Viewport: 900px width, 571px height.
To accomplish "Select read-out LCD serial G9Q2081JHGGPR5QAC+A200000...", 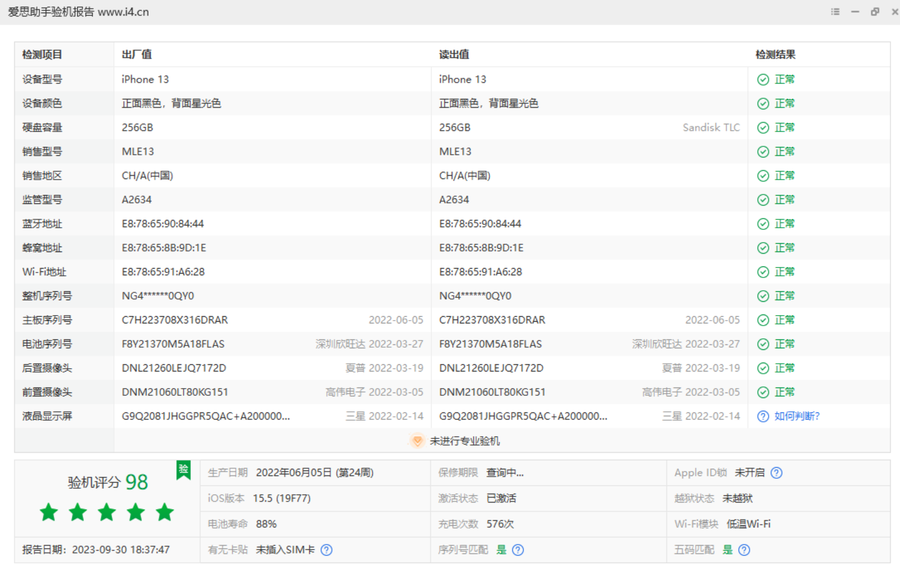I will (523, 417).
